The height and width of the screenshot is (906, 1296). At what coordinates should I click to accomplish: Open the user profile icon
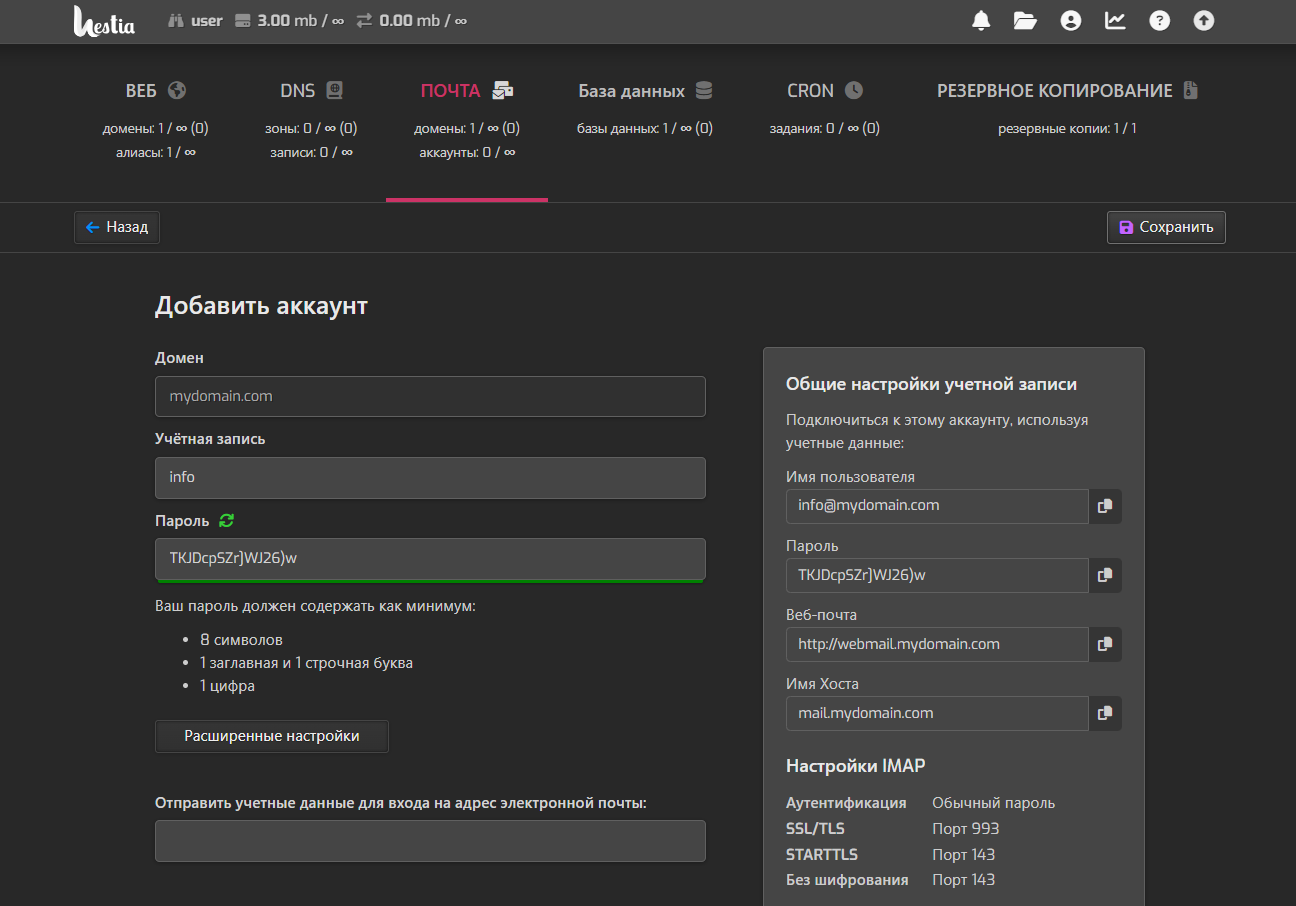tap(1071, 21)
